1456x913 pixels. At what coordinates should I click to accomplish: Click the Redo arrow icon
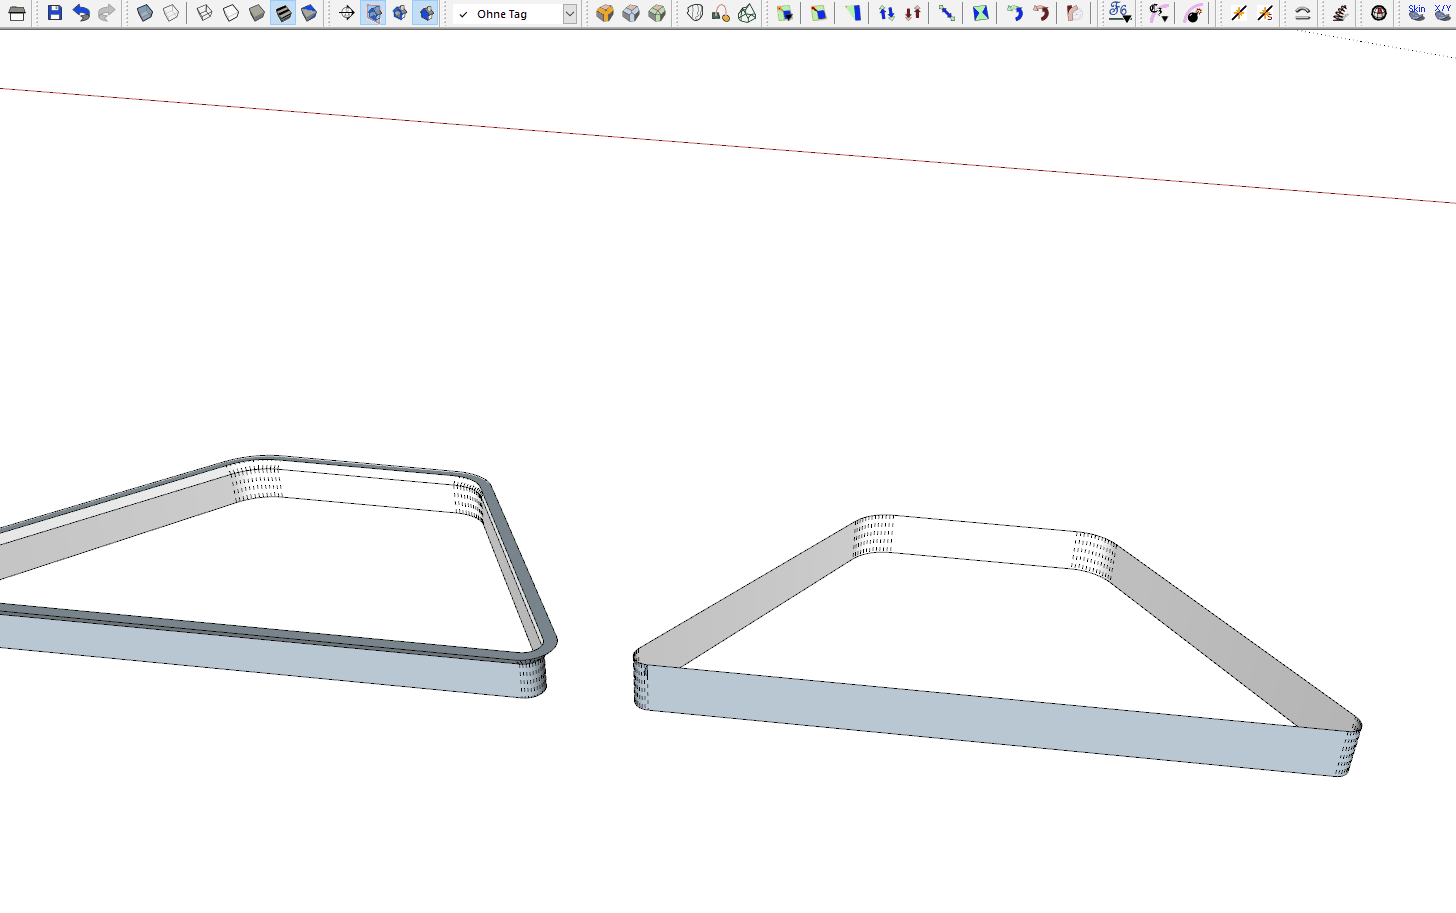click(x=106, y=13)
